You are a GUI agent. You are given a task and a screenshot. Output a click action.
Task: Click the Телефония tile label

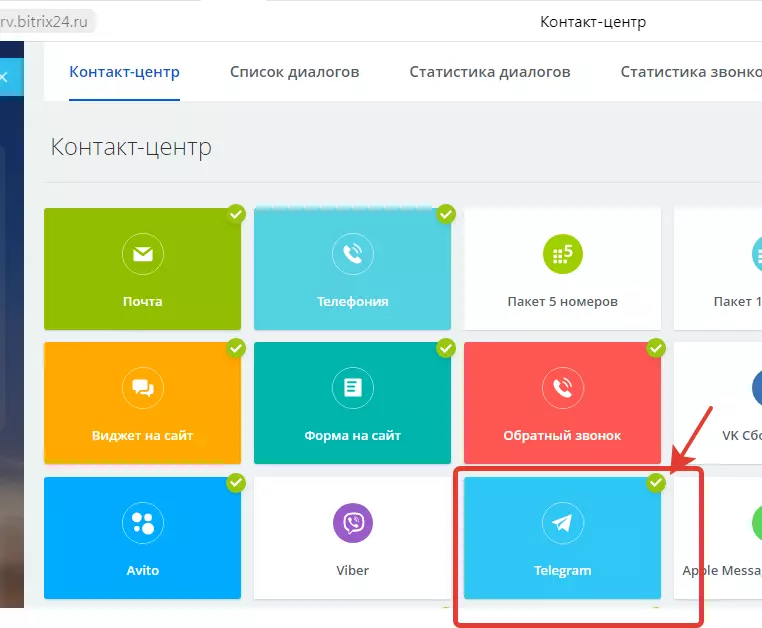pos(353,301)
